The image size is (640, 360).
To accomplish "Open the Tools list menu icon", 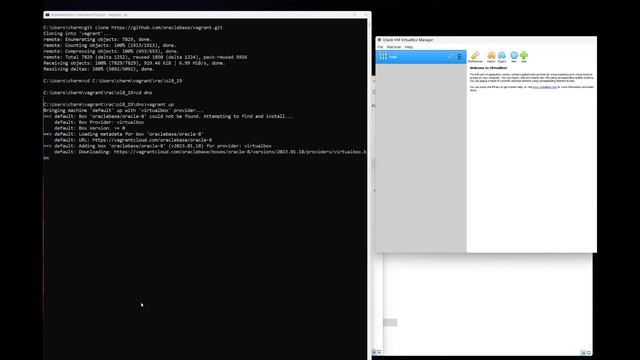I will (459, 57).
